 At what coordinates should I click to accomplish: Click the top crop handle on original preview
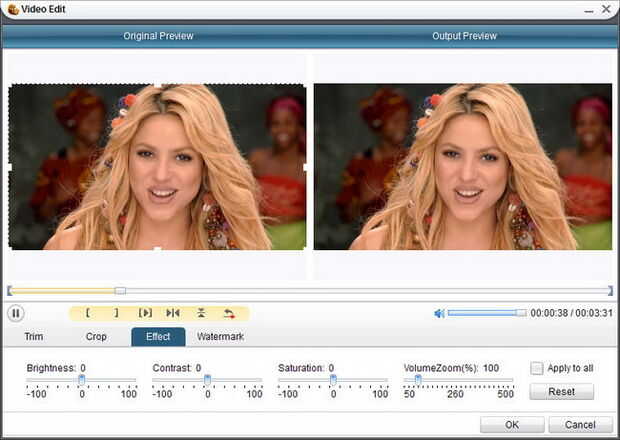pos(157,84)
